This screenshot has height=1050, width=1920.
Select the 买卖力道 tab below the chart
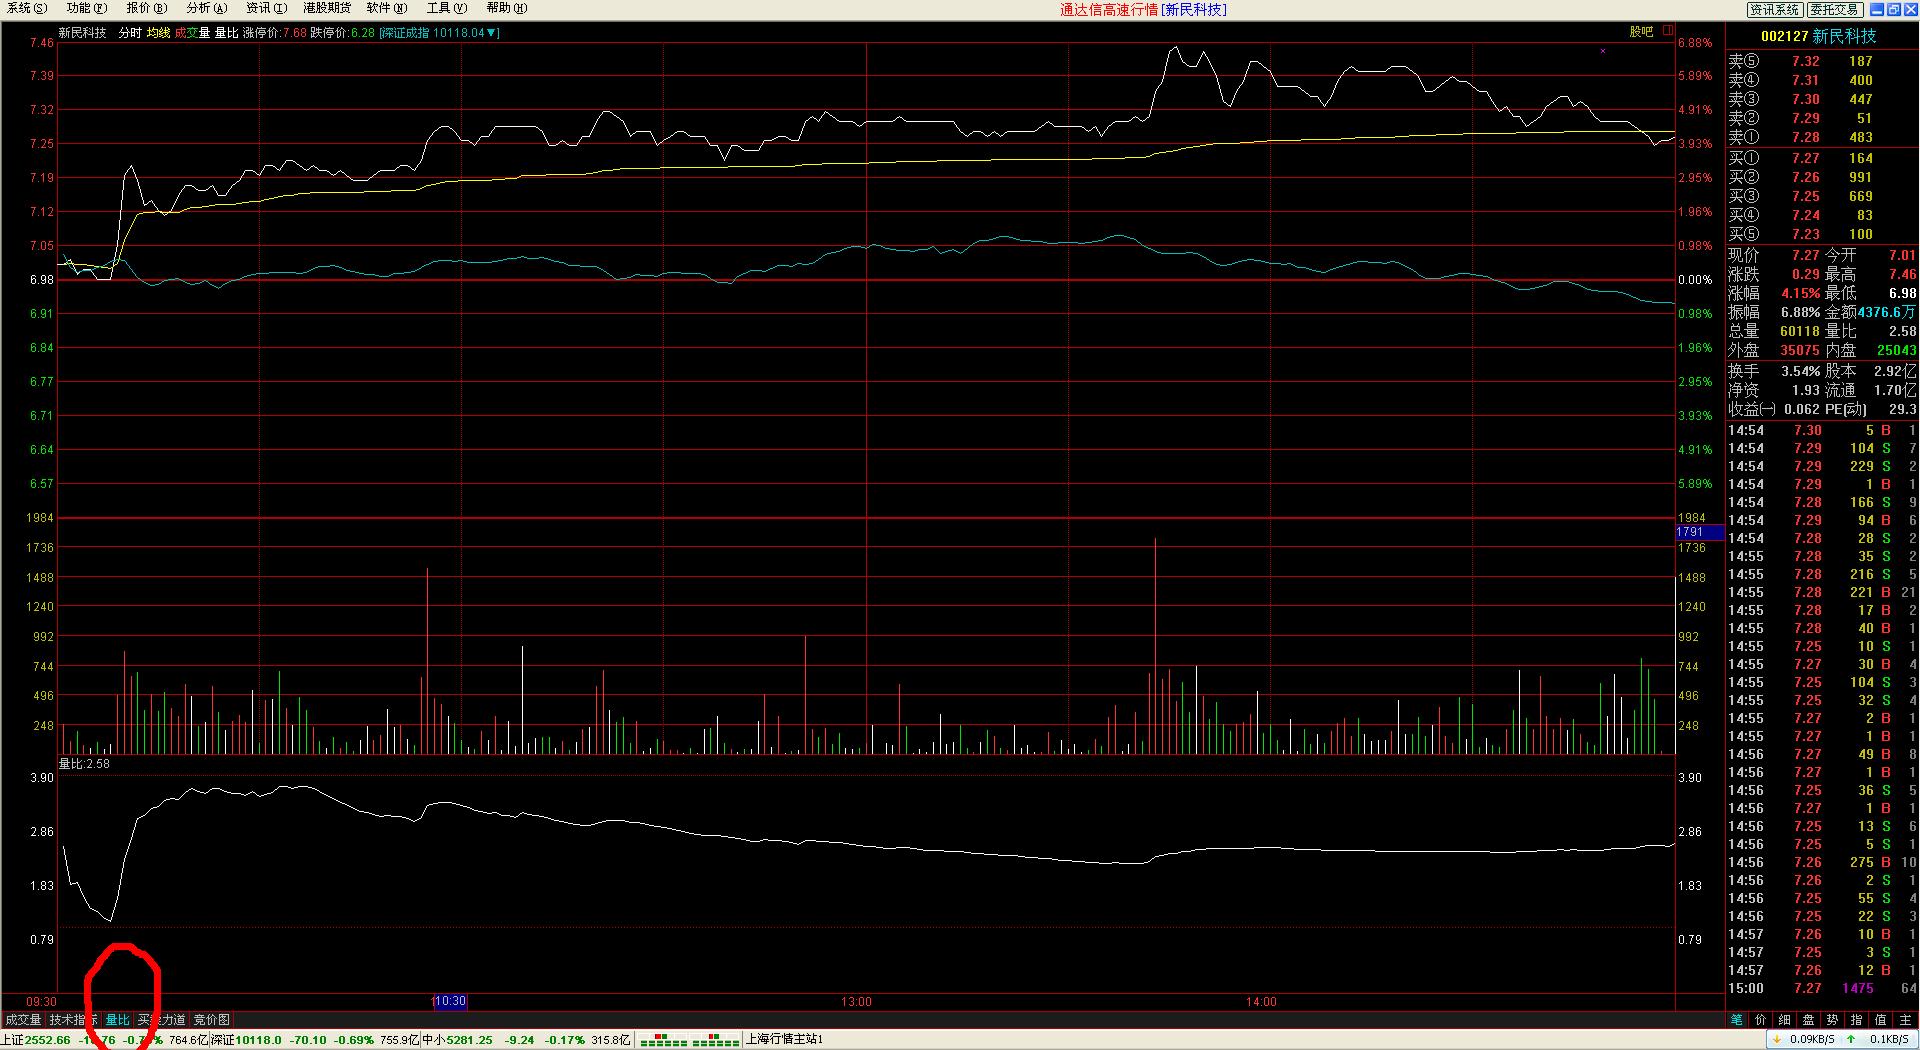point(162,1020)
